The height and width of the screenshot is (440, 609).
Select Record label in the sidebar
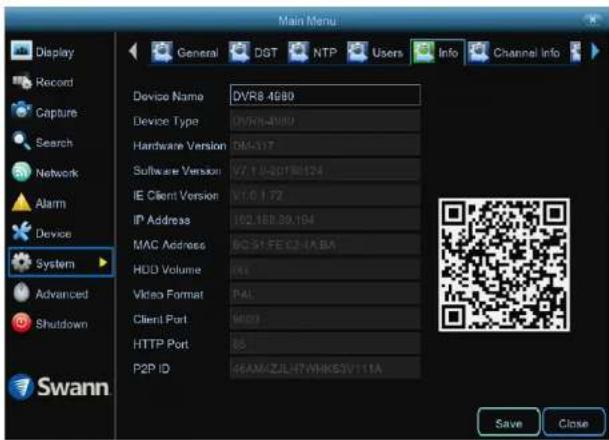click(54, 82)
